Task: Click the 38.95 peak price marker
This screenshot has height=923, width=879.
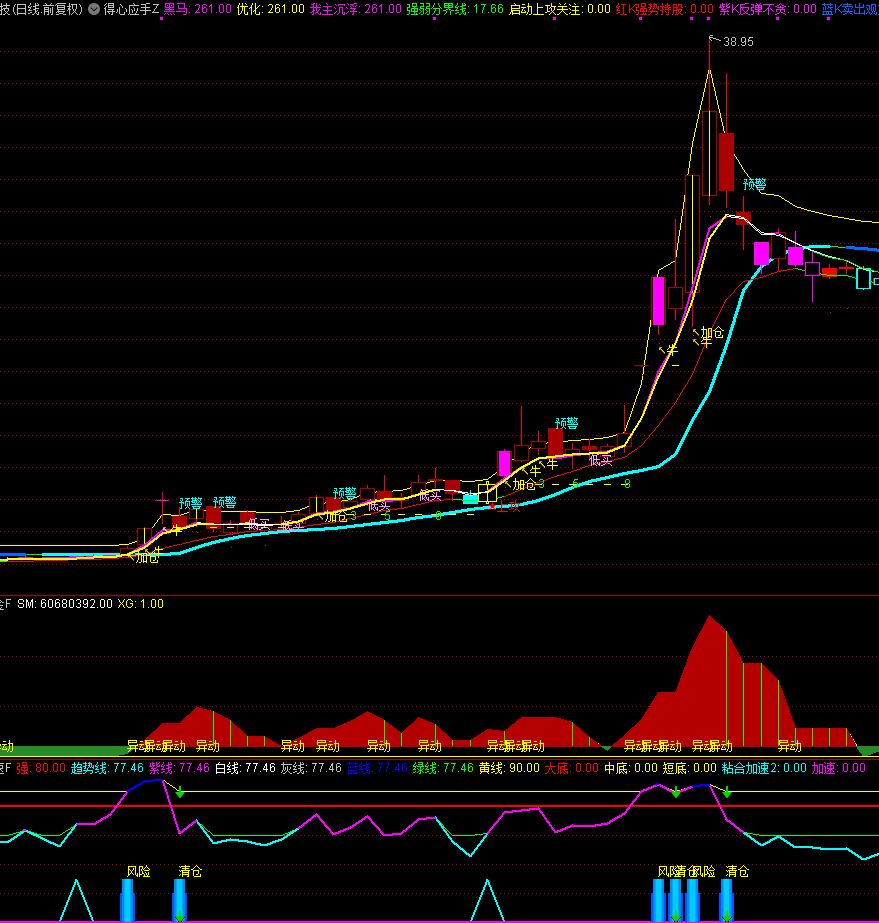Action: 738,42
